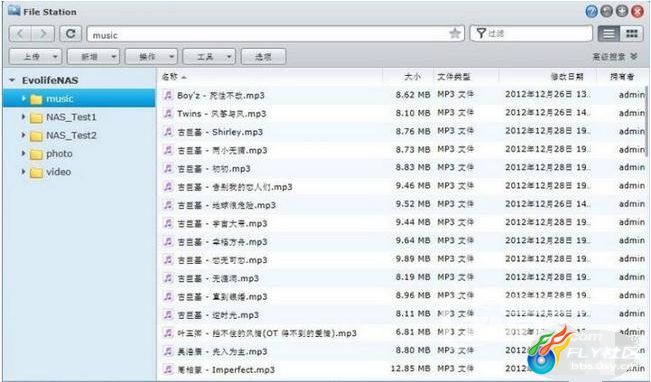Collapse the EvolifeNAS tree root
Viewport: 651px width, 382px height.
point(12,80)
